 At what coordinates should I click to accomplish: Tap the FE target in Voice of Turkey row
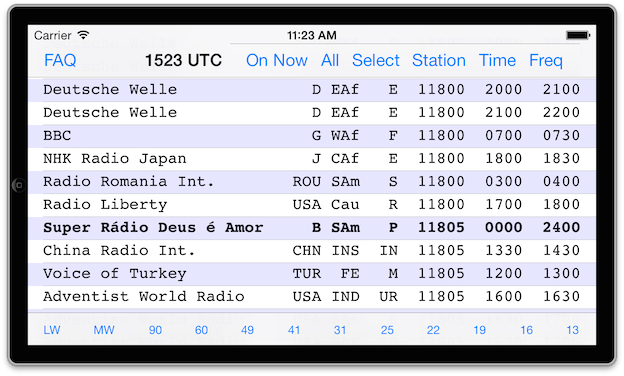coord(350,274)
